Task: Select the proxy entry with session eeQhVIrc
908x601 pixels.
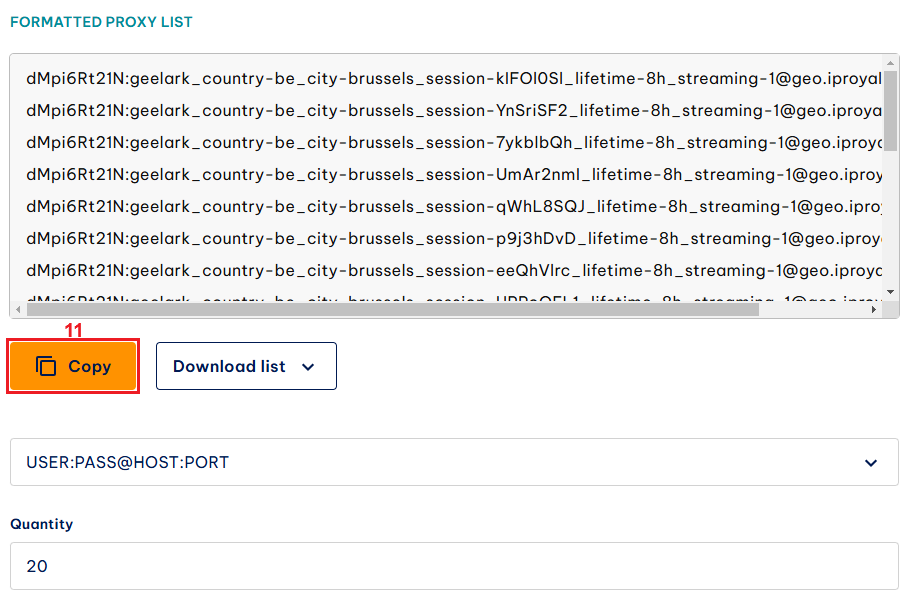Action: coord(450,270)
